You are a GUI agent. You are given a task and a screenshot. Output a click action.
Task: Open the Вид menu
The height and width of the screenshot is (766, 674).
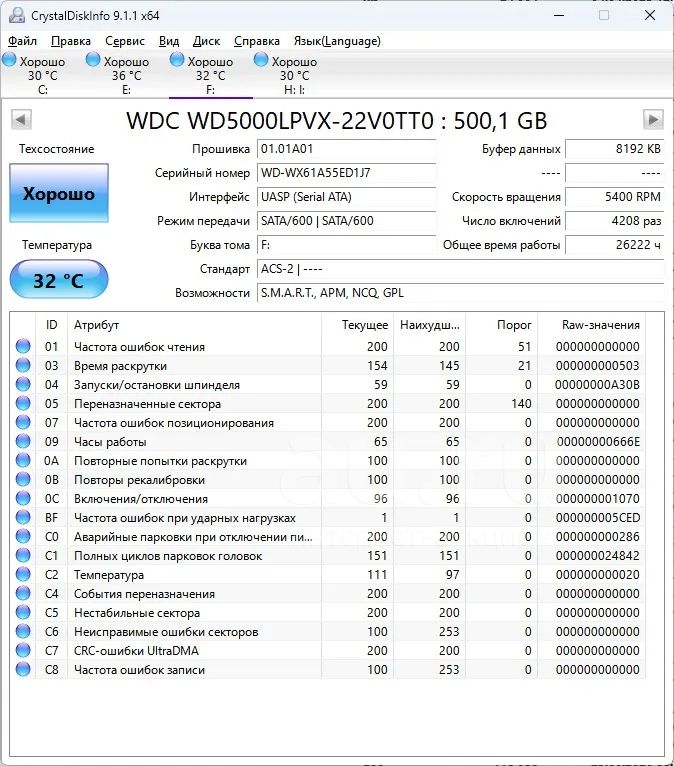(169, 41)
